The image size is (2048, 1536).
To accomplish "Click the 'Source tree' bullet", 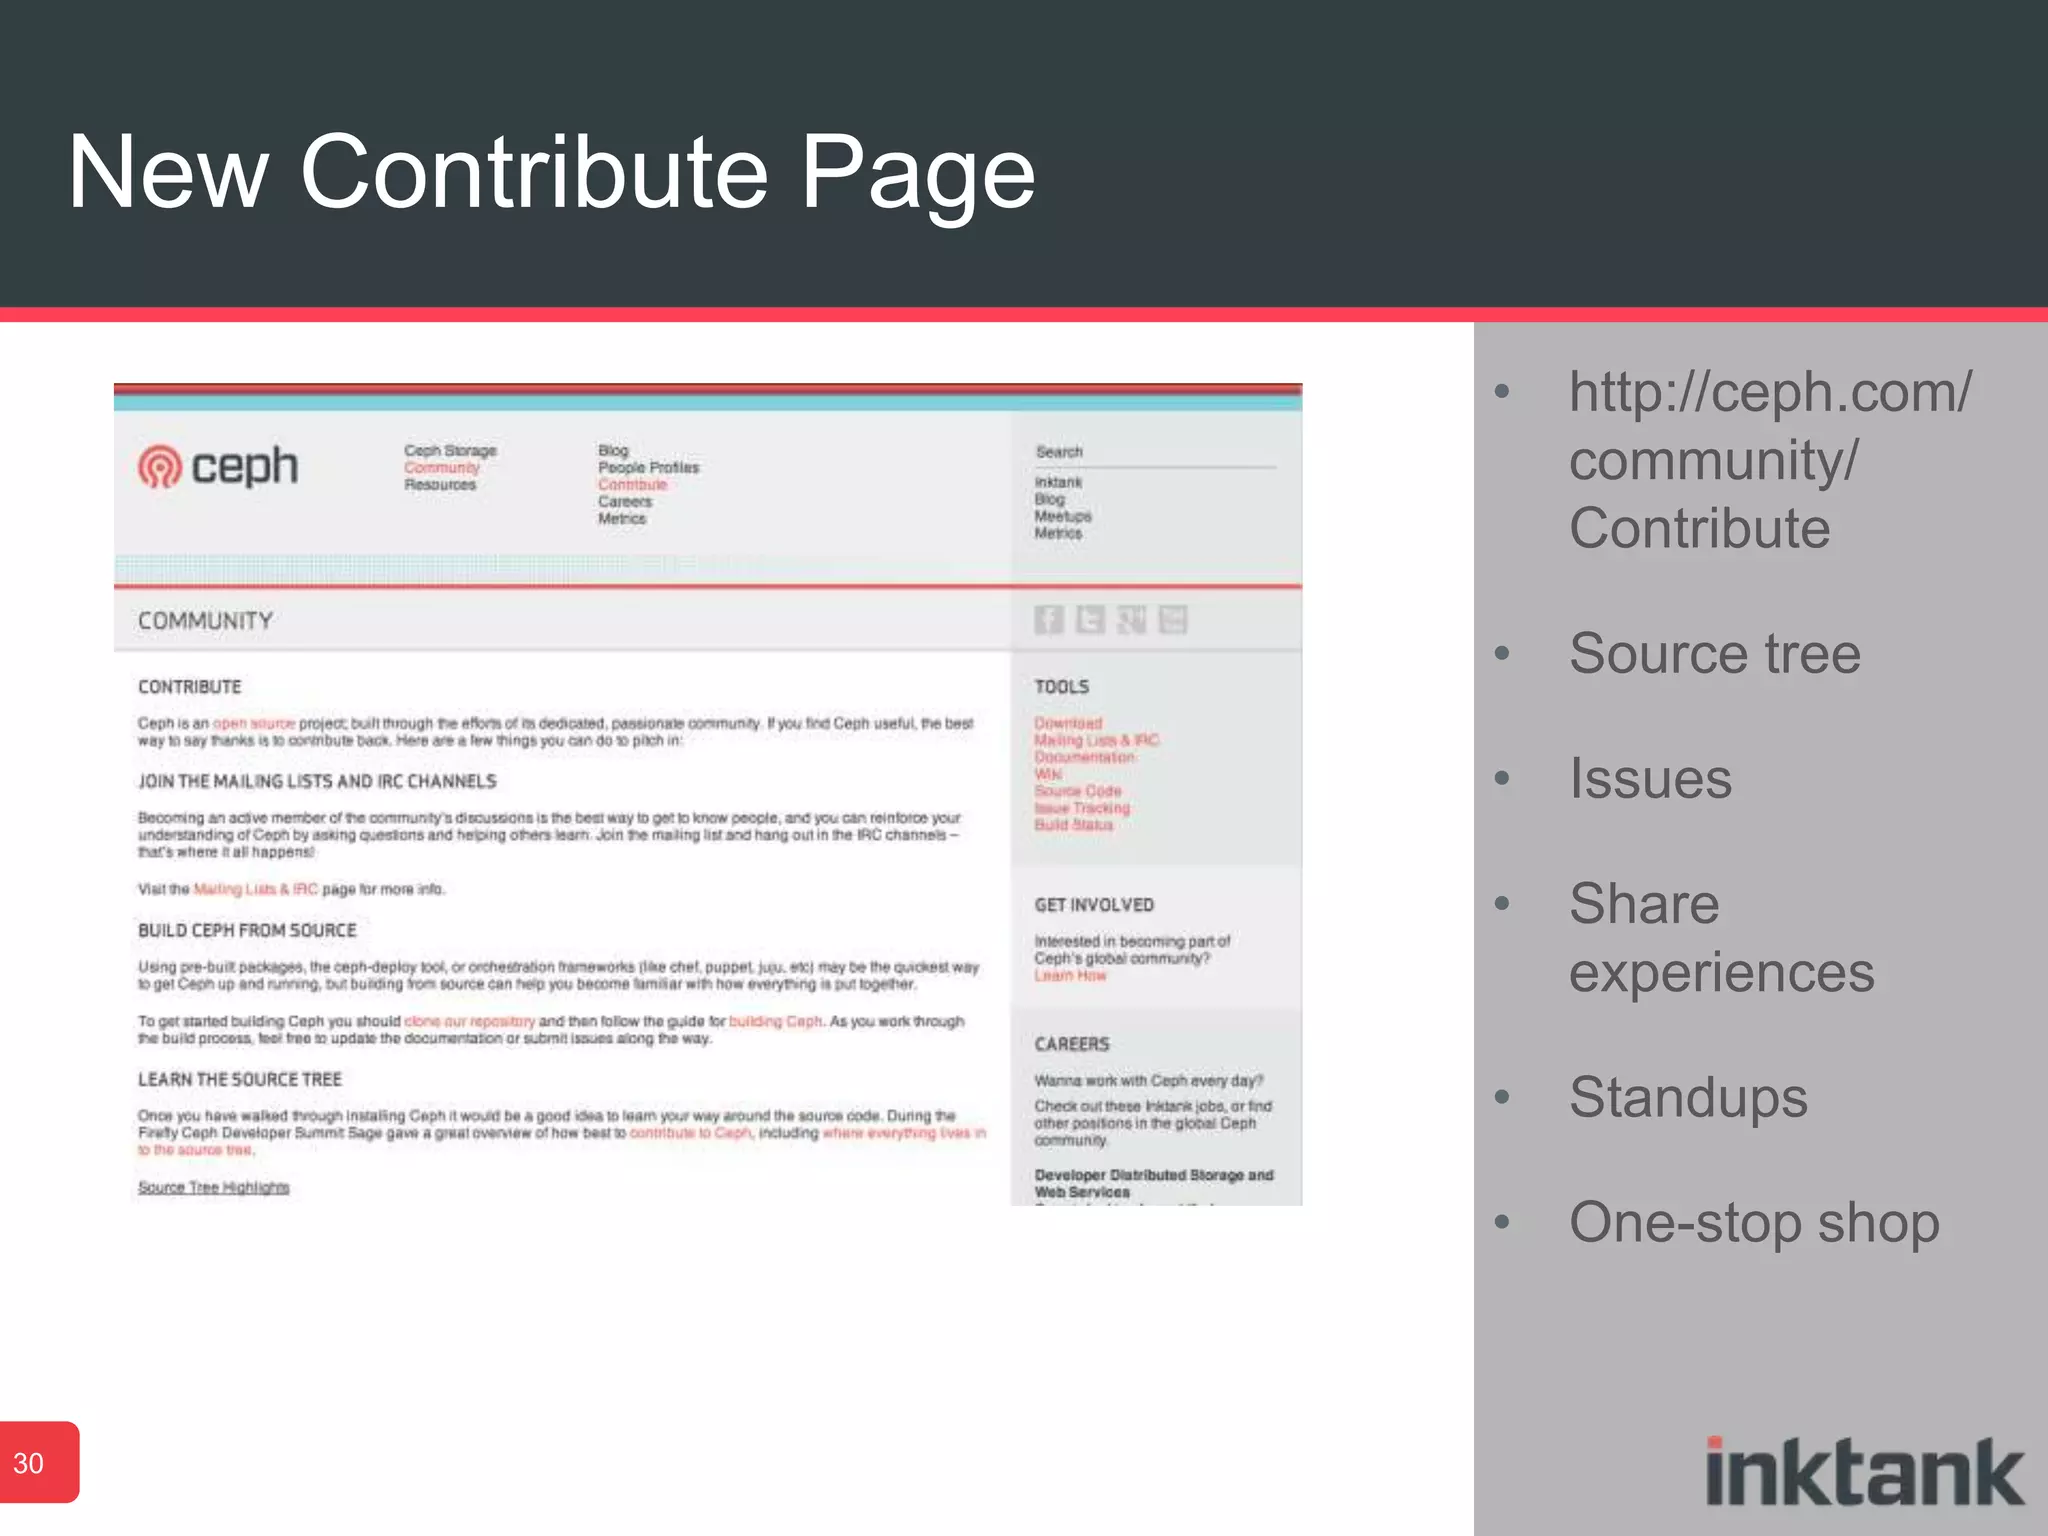I will 1714,654.
